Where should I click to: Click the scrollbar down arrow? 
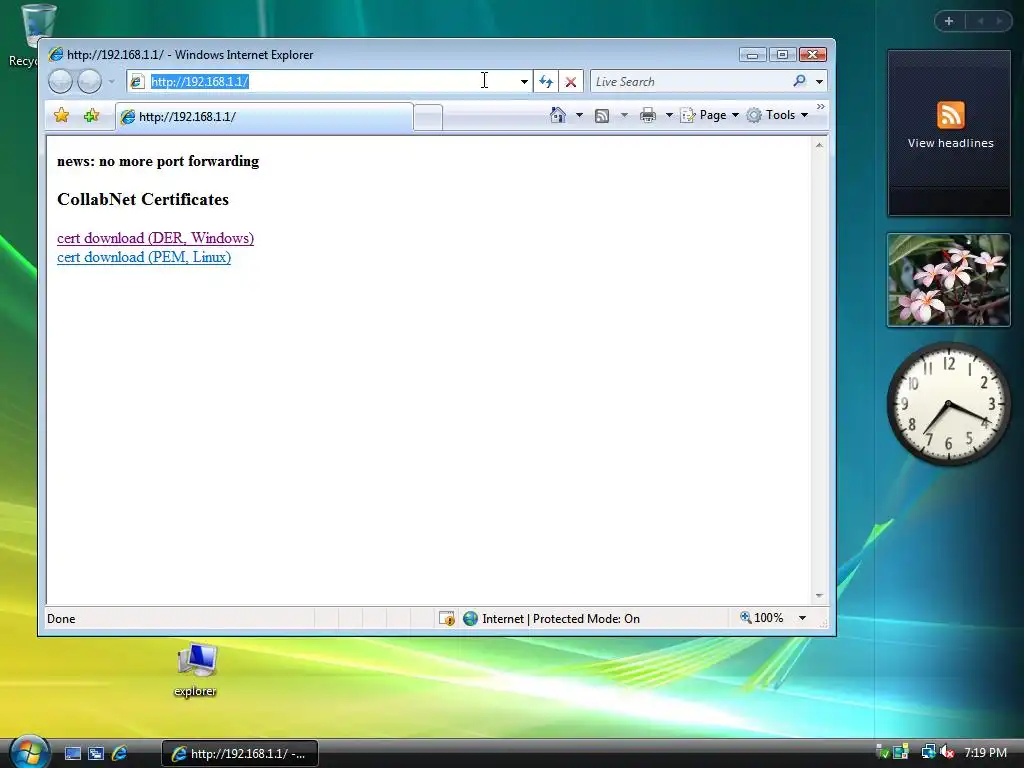coord(819,596)
